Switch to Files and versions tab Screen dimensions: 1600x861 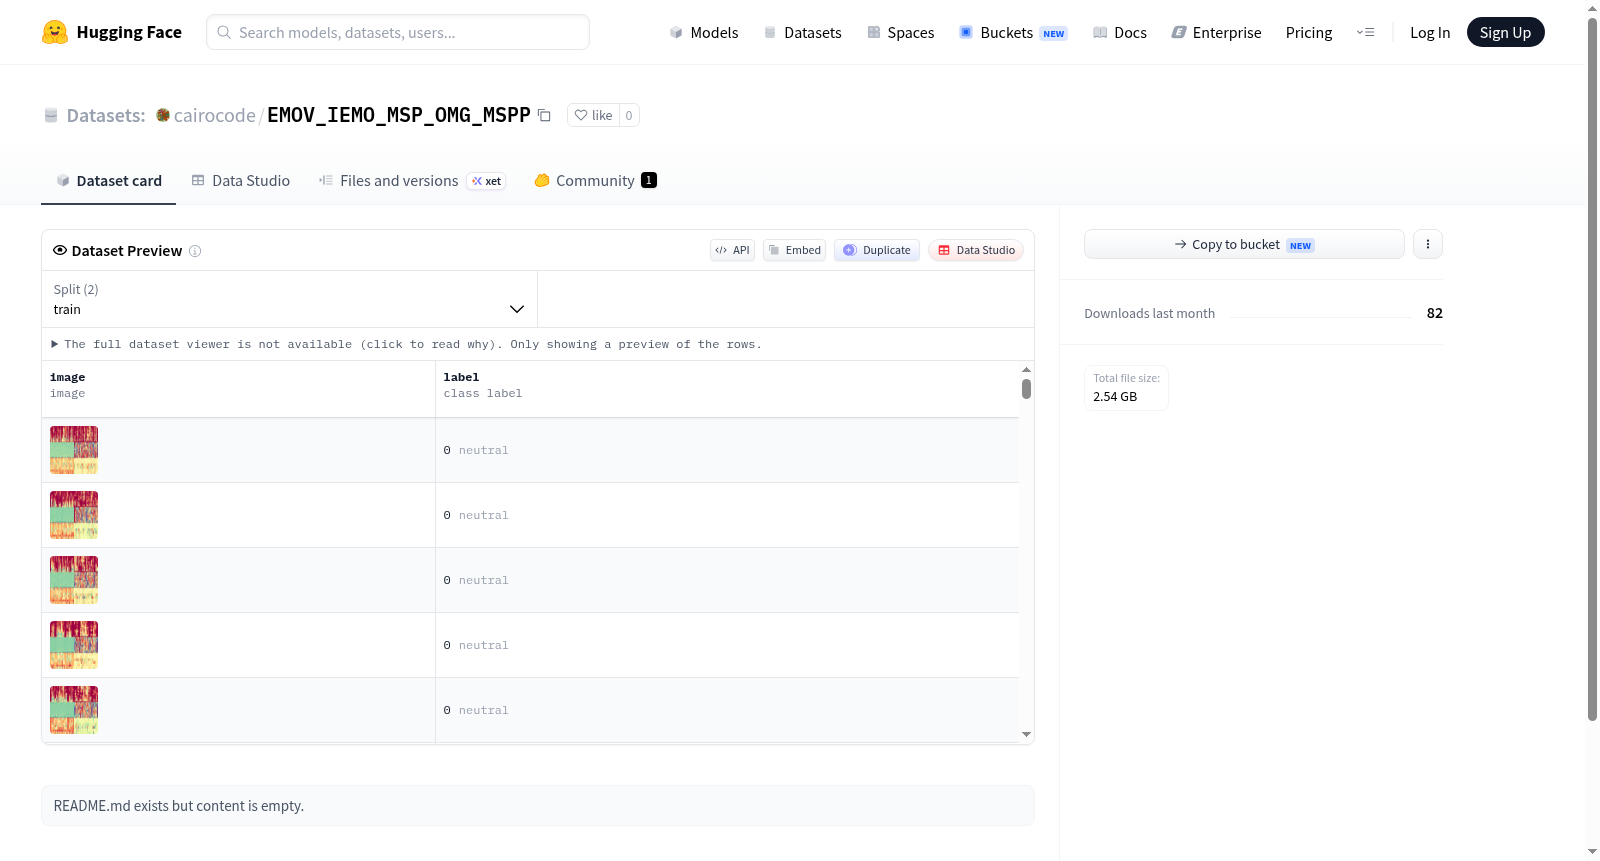pos(411,181)
